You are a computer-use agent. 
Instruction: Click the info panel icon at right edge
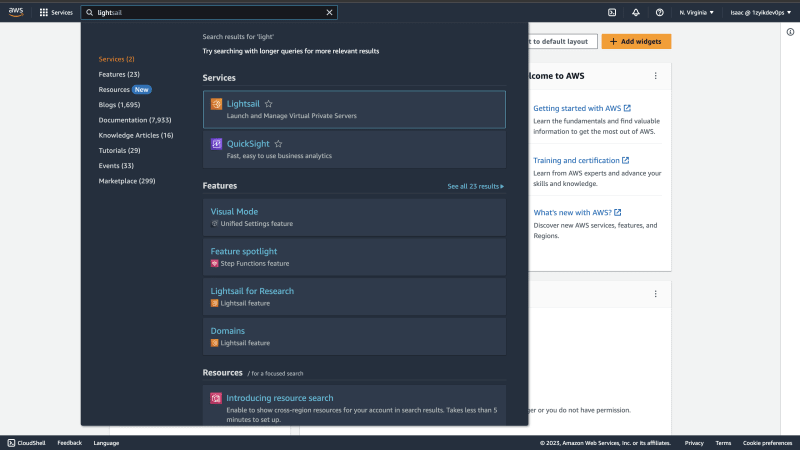pos(790,32)
